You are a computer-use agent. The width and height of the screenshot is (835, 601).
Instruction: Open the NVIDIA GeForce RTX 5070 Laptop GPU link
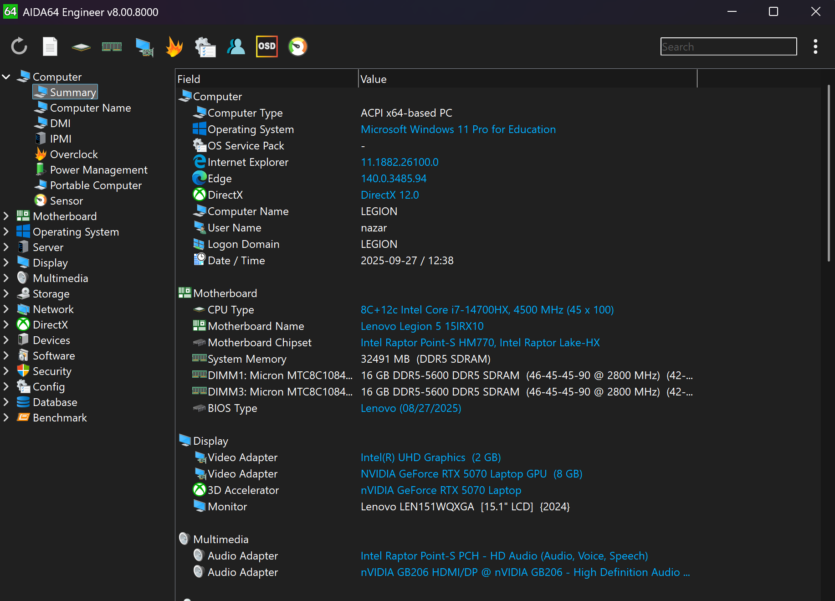(x=471, y=474)
